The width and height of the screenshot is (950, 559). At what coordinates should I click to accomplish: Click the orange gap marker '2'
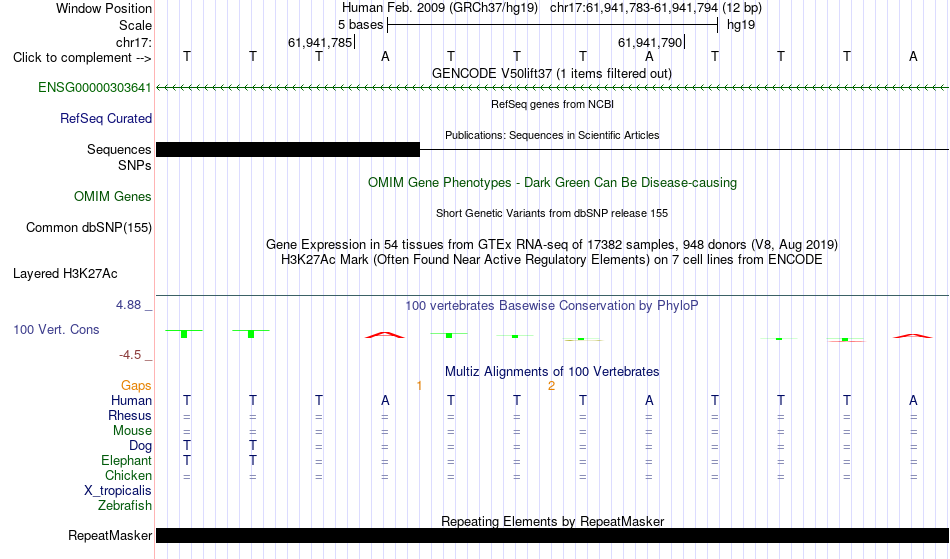pyautogui.click(x=551, y=386)
